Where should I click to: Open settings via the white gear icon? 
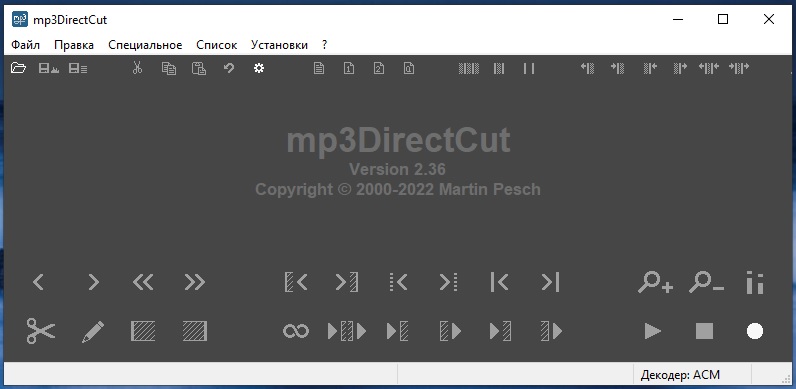click(259, 68)
